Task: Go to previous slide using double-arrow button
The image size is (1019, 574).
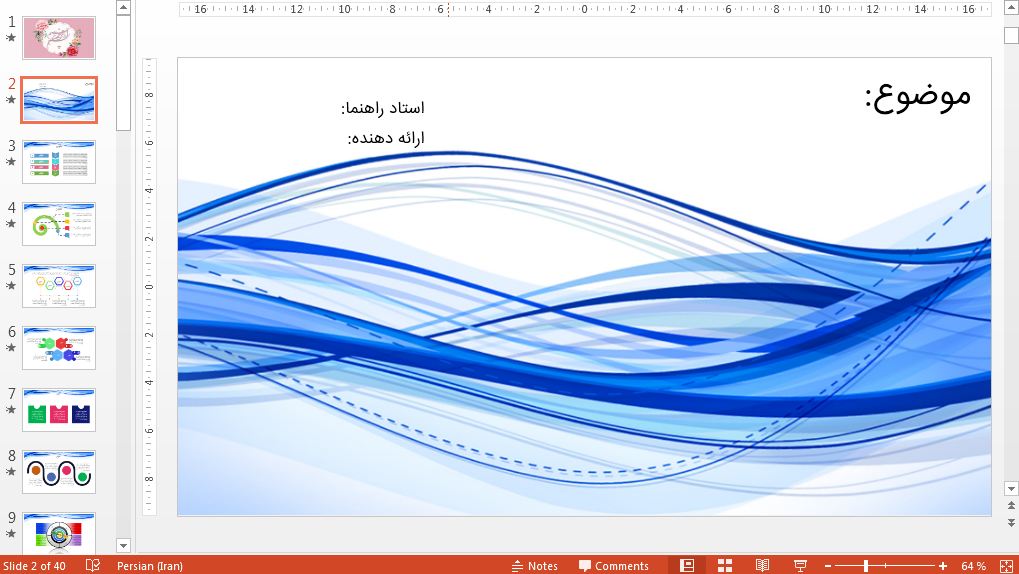Action: 1011,507
